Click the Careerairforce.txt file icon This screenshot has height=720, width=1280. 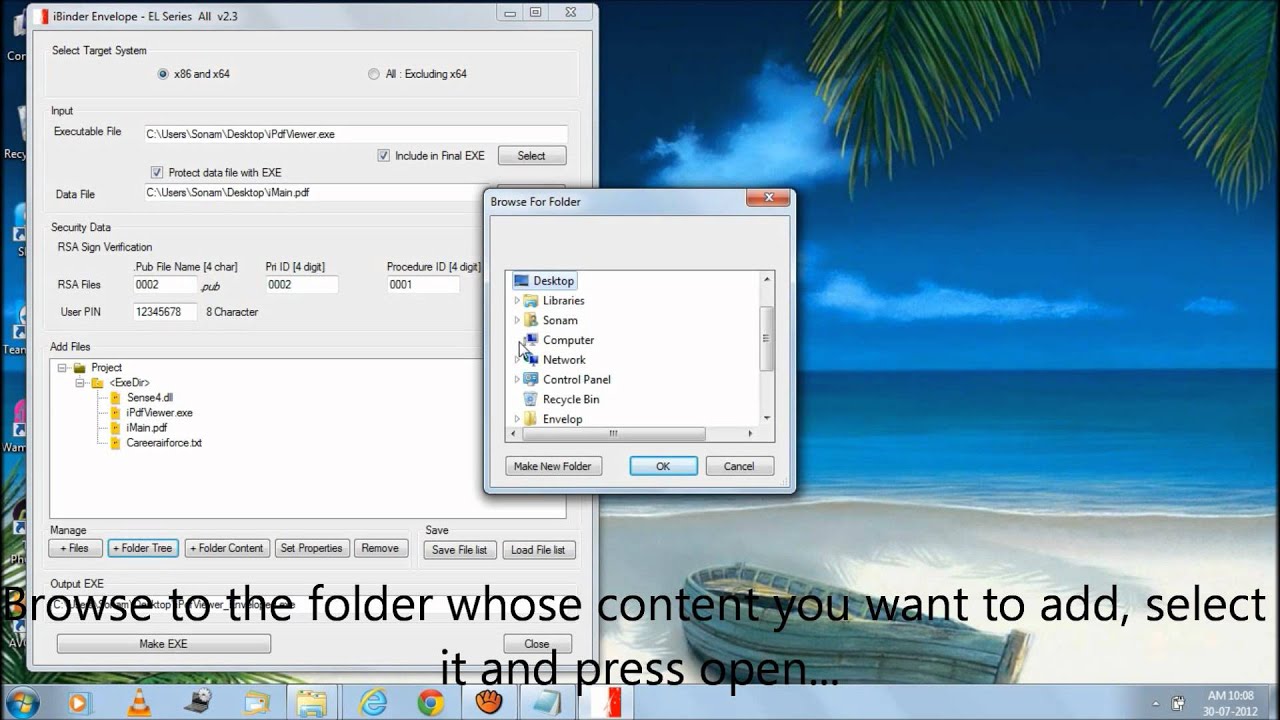(x=115, y=442)
